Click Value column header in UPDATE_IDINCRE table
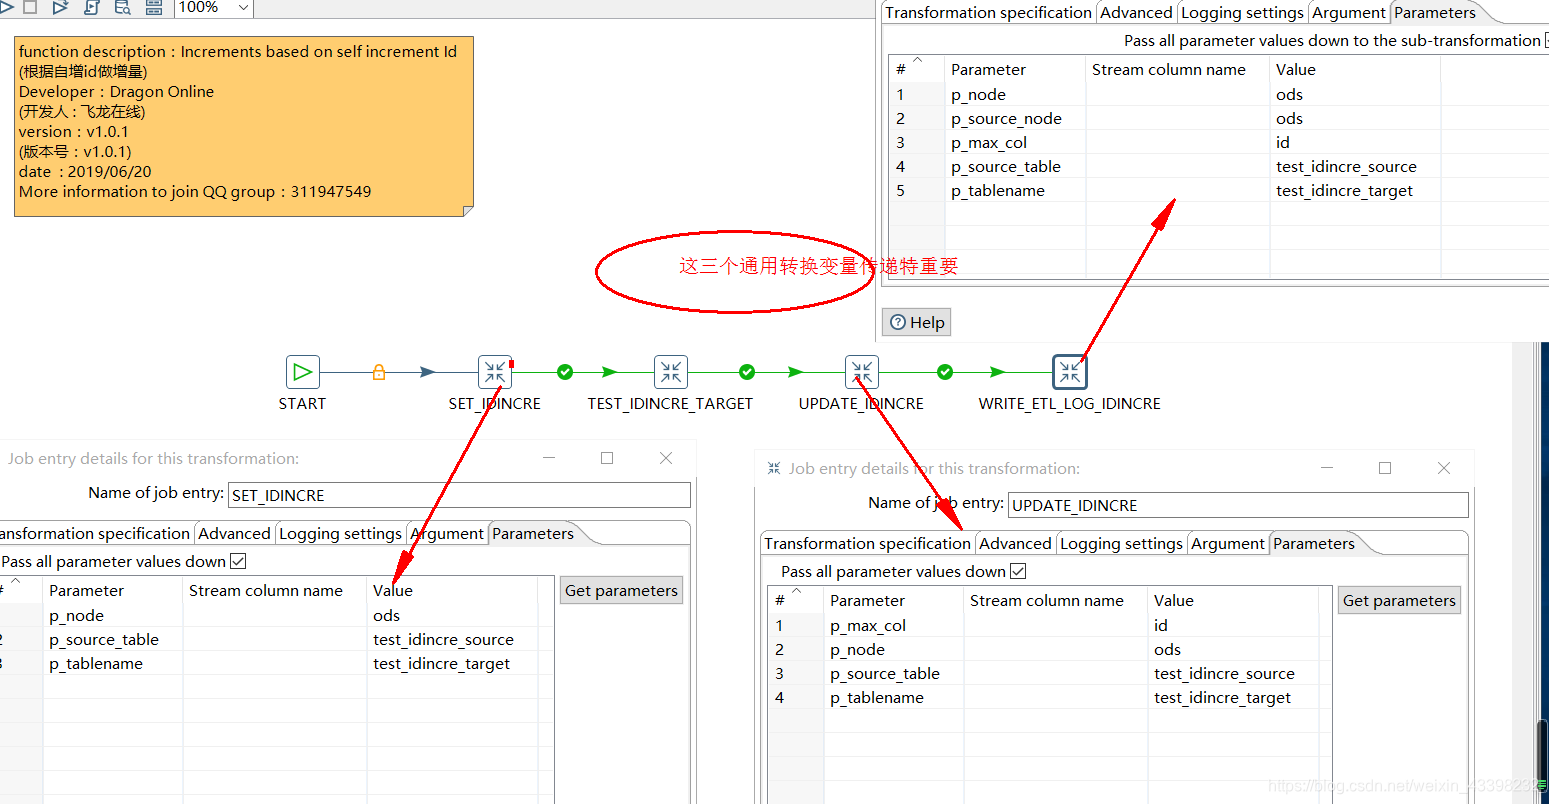The height and width of the screenshot is (804, 1549). point(1232,600)
